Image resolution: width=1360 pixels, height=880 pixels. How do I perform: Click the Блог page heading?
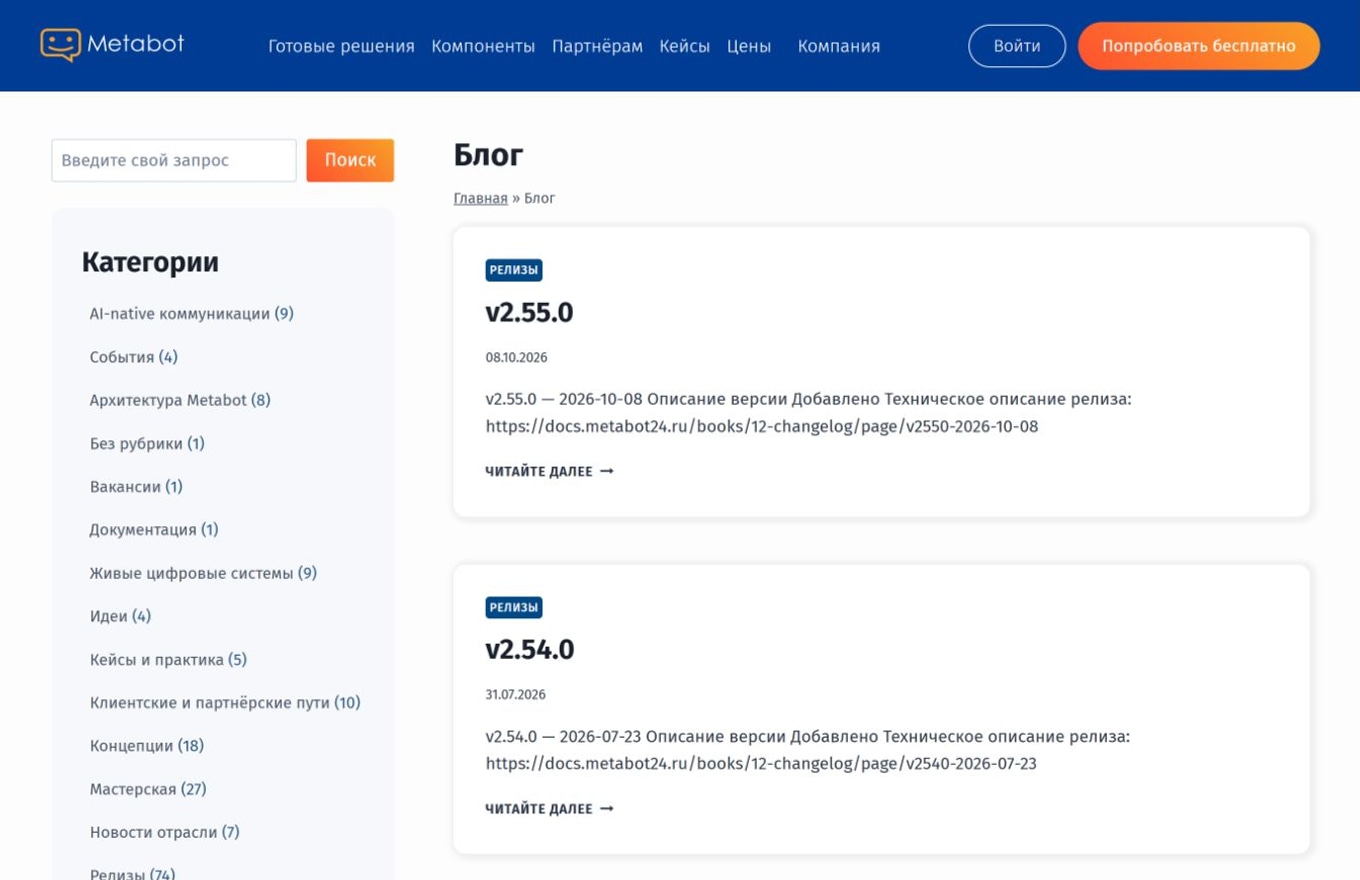[x=489, y=155]
